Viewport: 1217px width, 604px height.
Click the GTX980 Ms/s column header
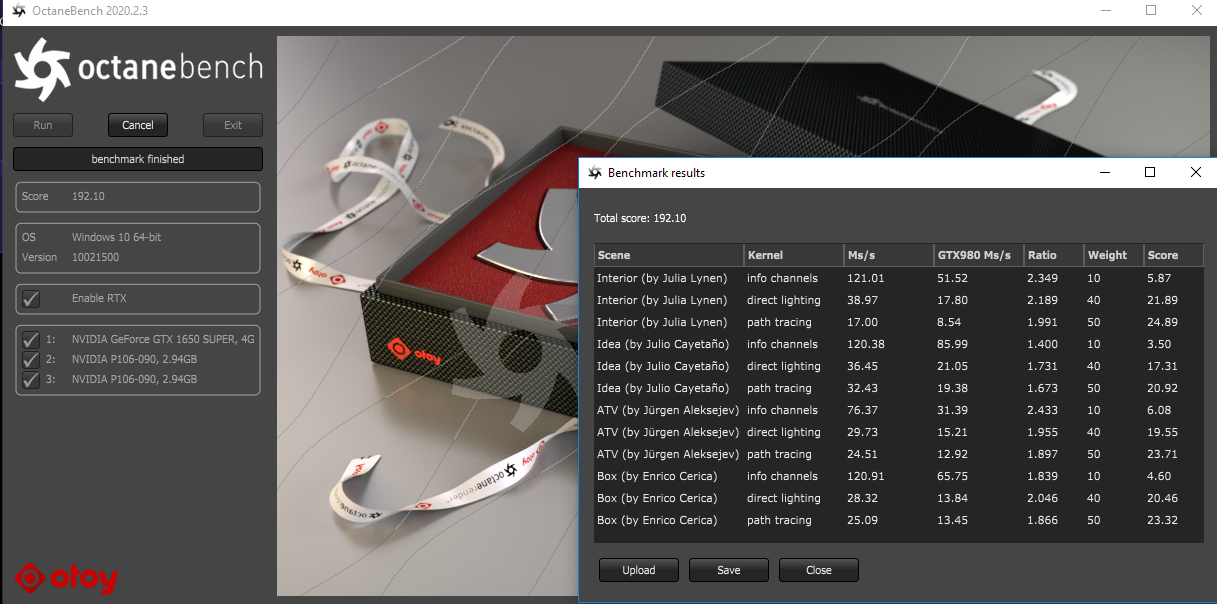point(979,255)
